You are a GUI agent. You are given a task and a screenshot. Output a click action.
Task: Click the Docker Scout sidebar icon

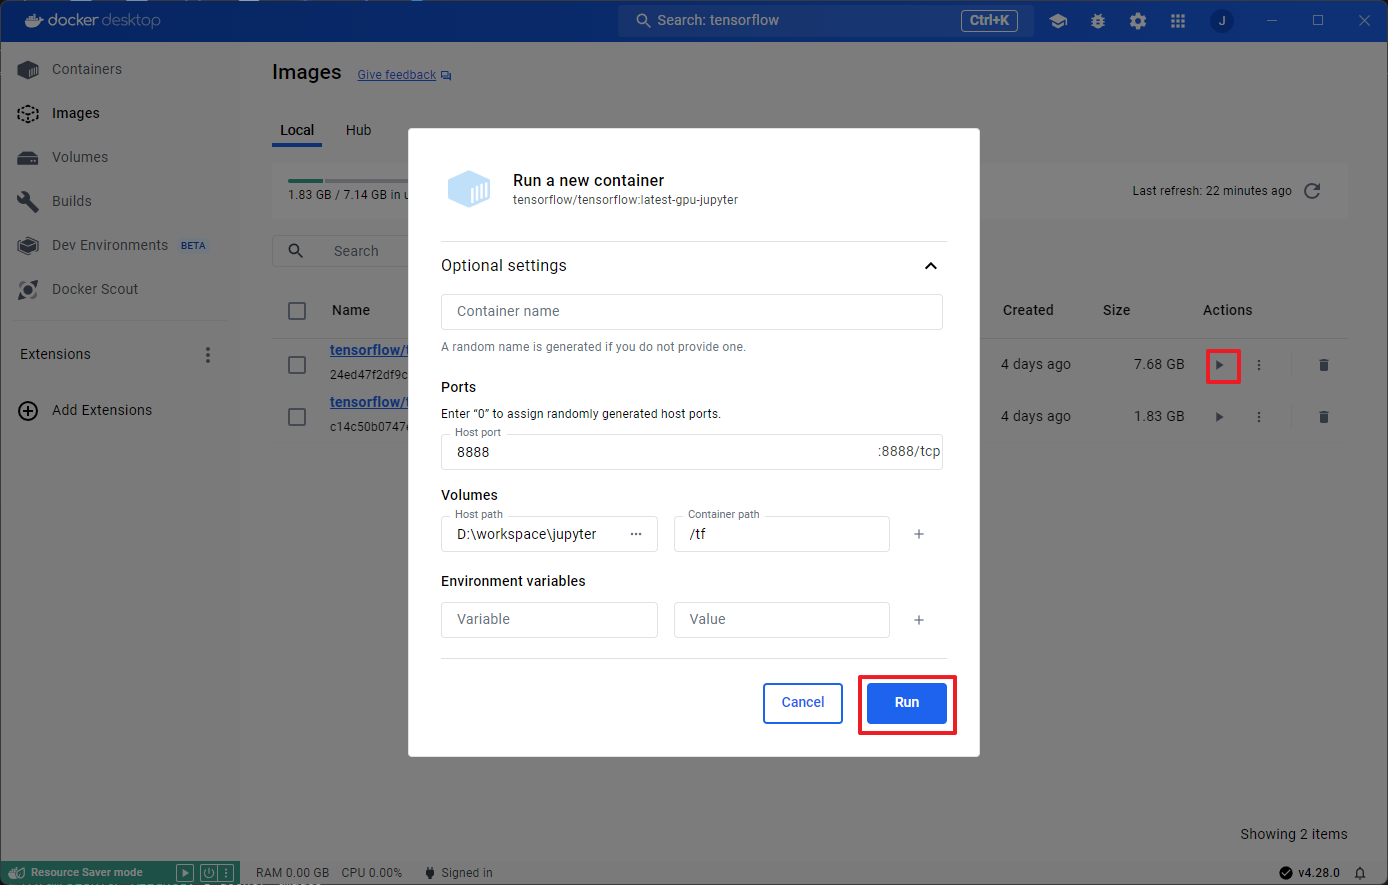coord(28,290)
